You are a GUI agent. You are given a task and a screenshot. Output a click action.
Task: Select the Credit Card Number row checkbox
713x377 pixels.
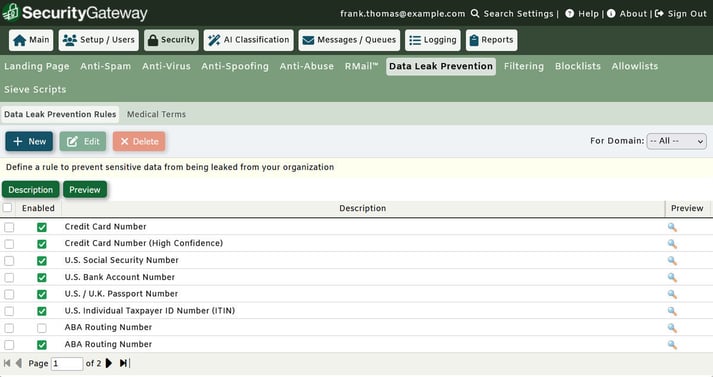9,227
